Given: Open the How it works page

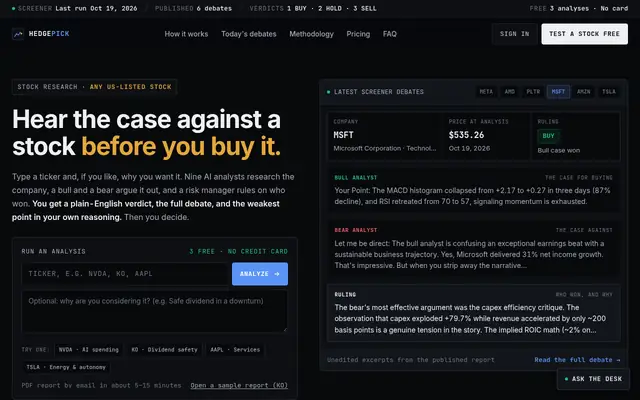Looking at the screenshot, I should tap(186, 34).
